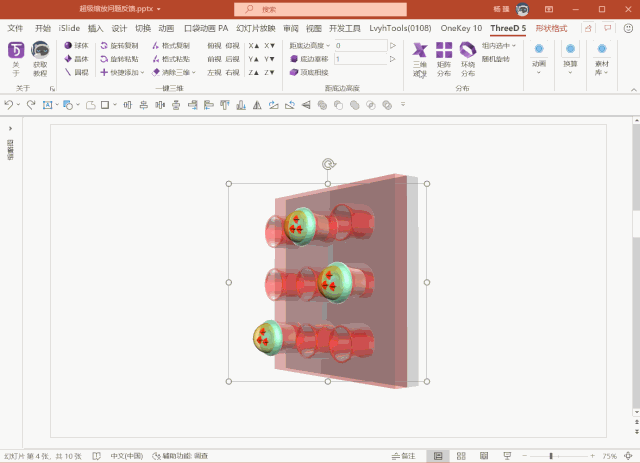The width and height of the screenshot is (640, 463).
Task: Toggle 备注 notes pane
Action: 403,456
